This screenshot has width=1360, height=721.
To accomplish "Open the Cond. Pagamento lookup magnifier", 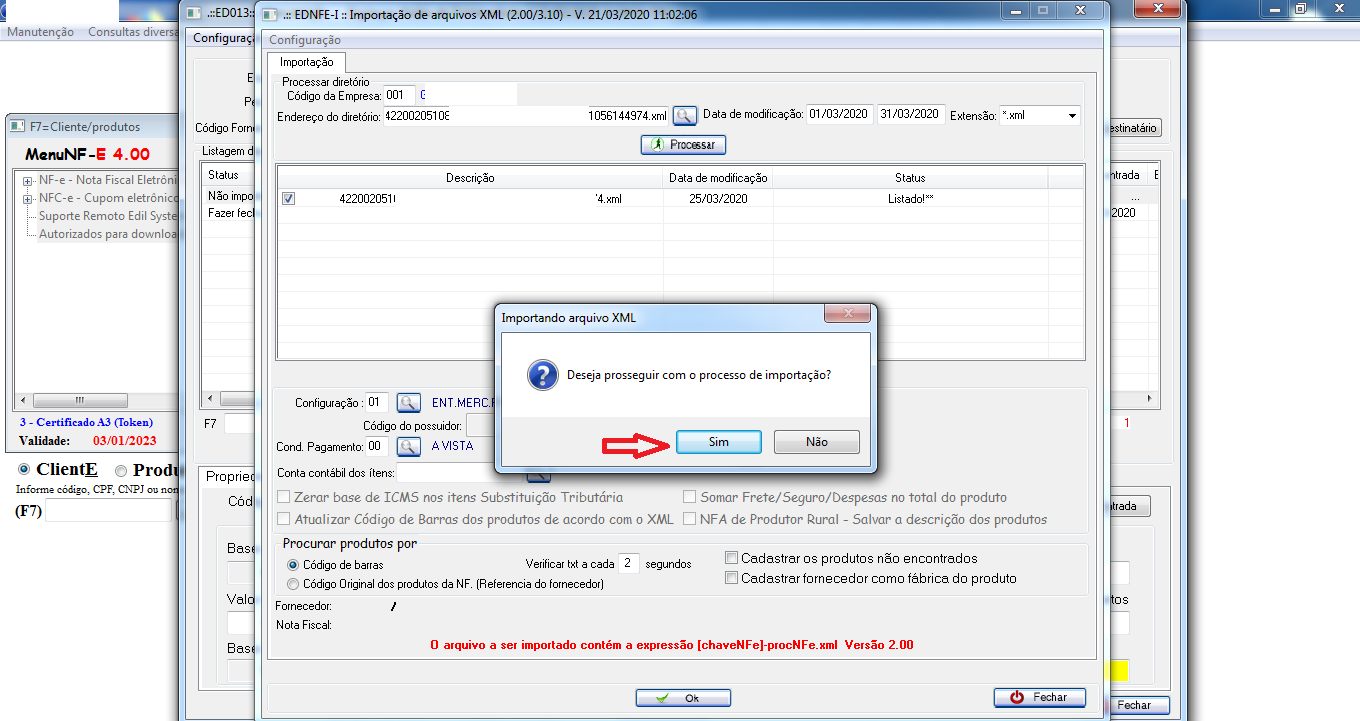I will [x=408, y=446].
